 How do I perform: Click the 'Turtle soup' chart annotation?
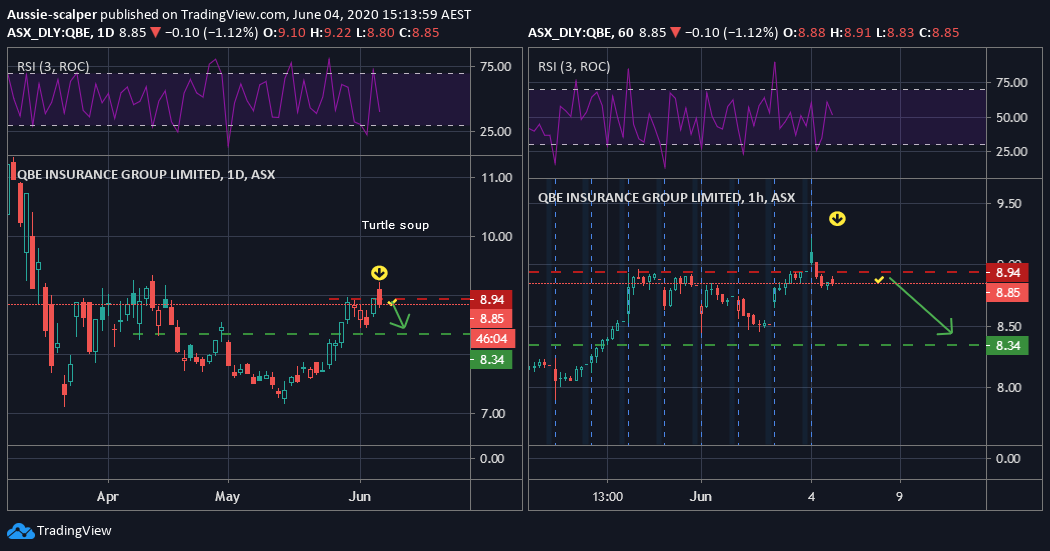coord(395,225)
